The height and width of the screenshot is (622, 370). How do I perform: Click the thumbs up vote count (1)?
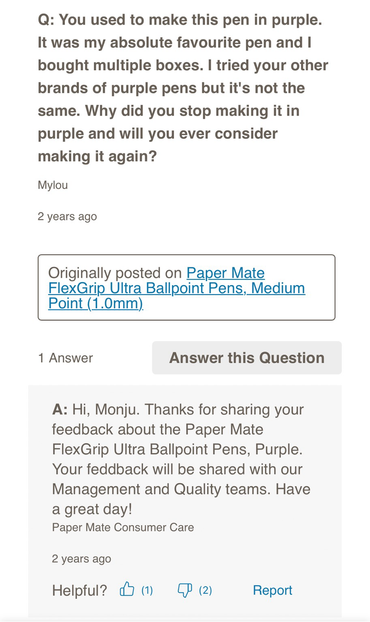[x=147, y=590]
